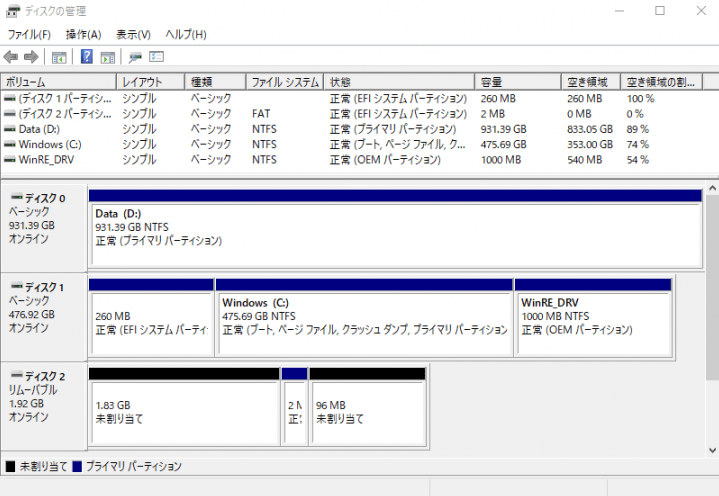Image resolution: width=719 pixels, height=496 pixels.
Task: Click the ディスク 2 removable disk icon
Action: pos(17,375)
